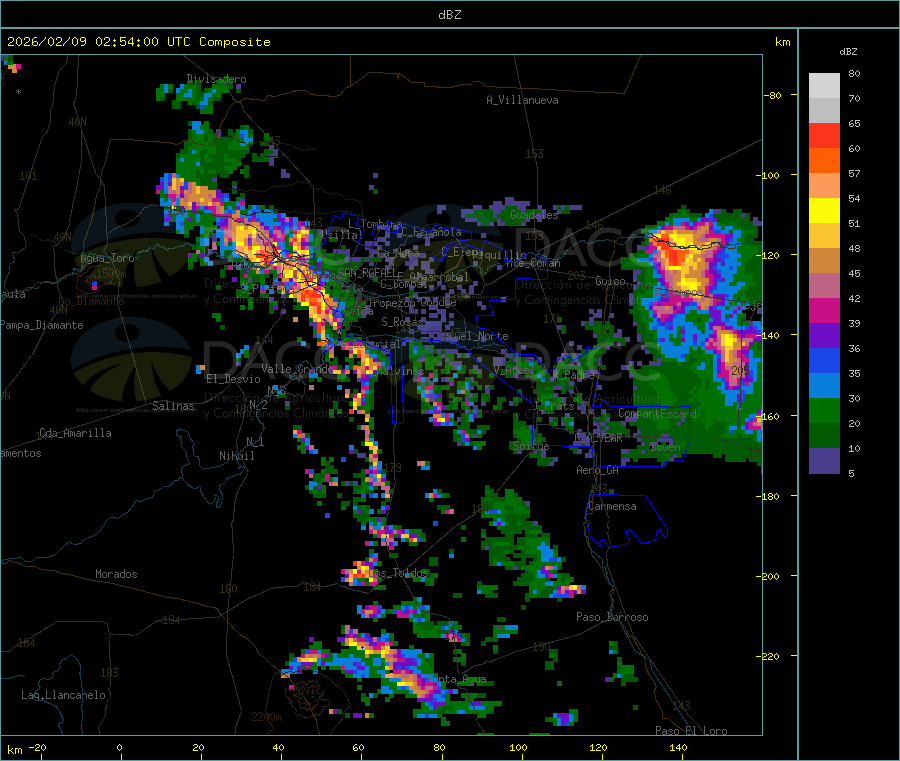The width and height of the screenshot is (900, 761).
Task: Click the El_Desvio map label
Action: click(233, 379)
